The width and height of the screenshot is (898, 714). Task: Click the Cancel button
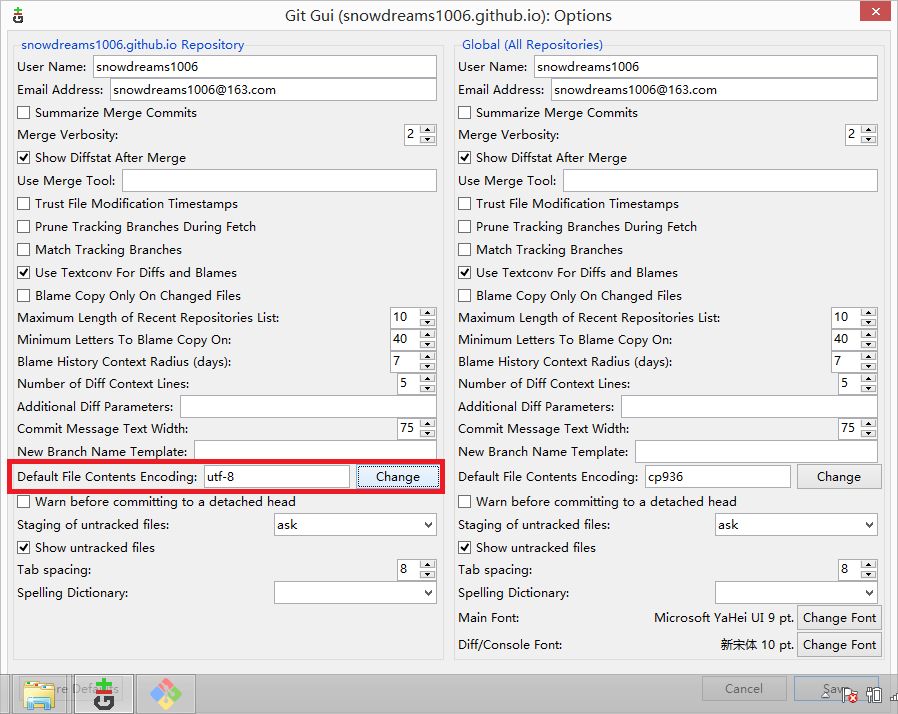743,689
